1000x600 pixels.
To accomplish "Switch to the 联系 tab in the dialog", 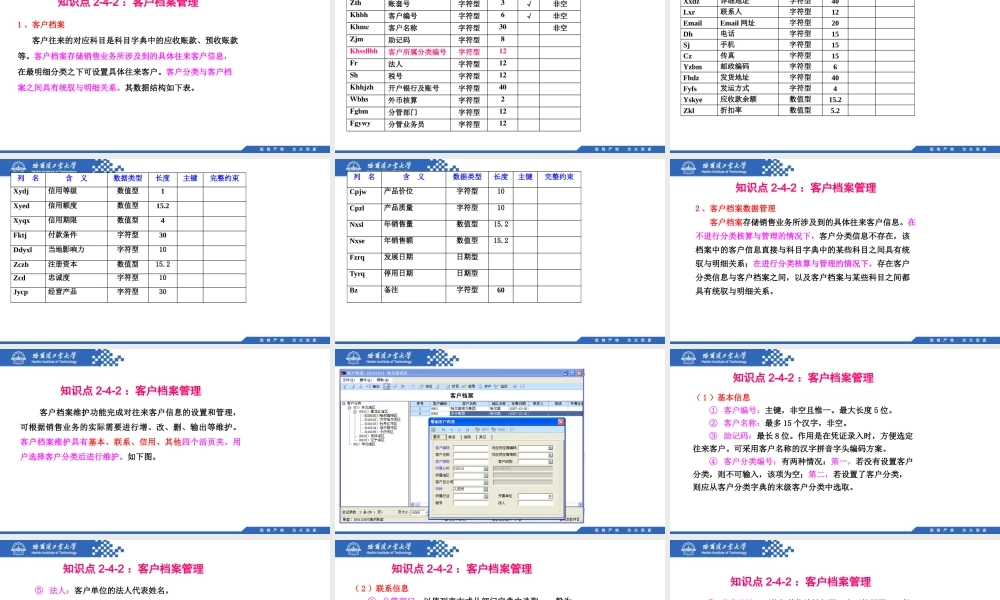I will click(x=452, y=436).
